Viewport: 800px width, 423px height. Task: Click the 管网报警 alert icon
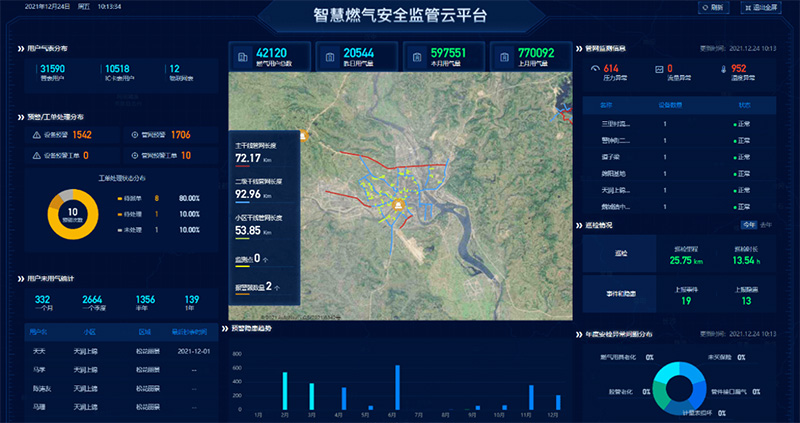(135, 135)
